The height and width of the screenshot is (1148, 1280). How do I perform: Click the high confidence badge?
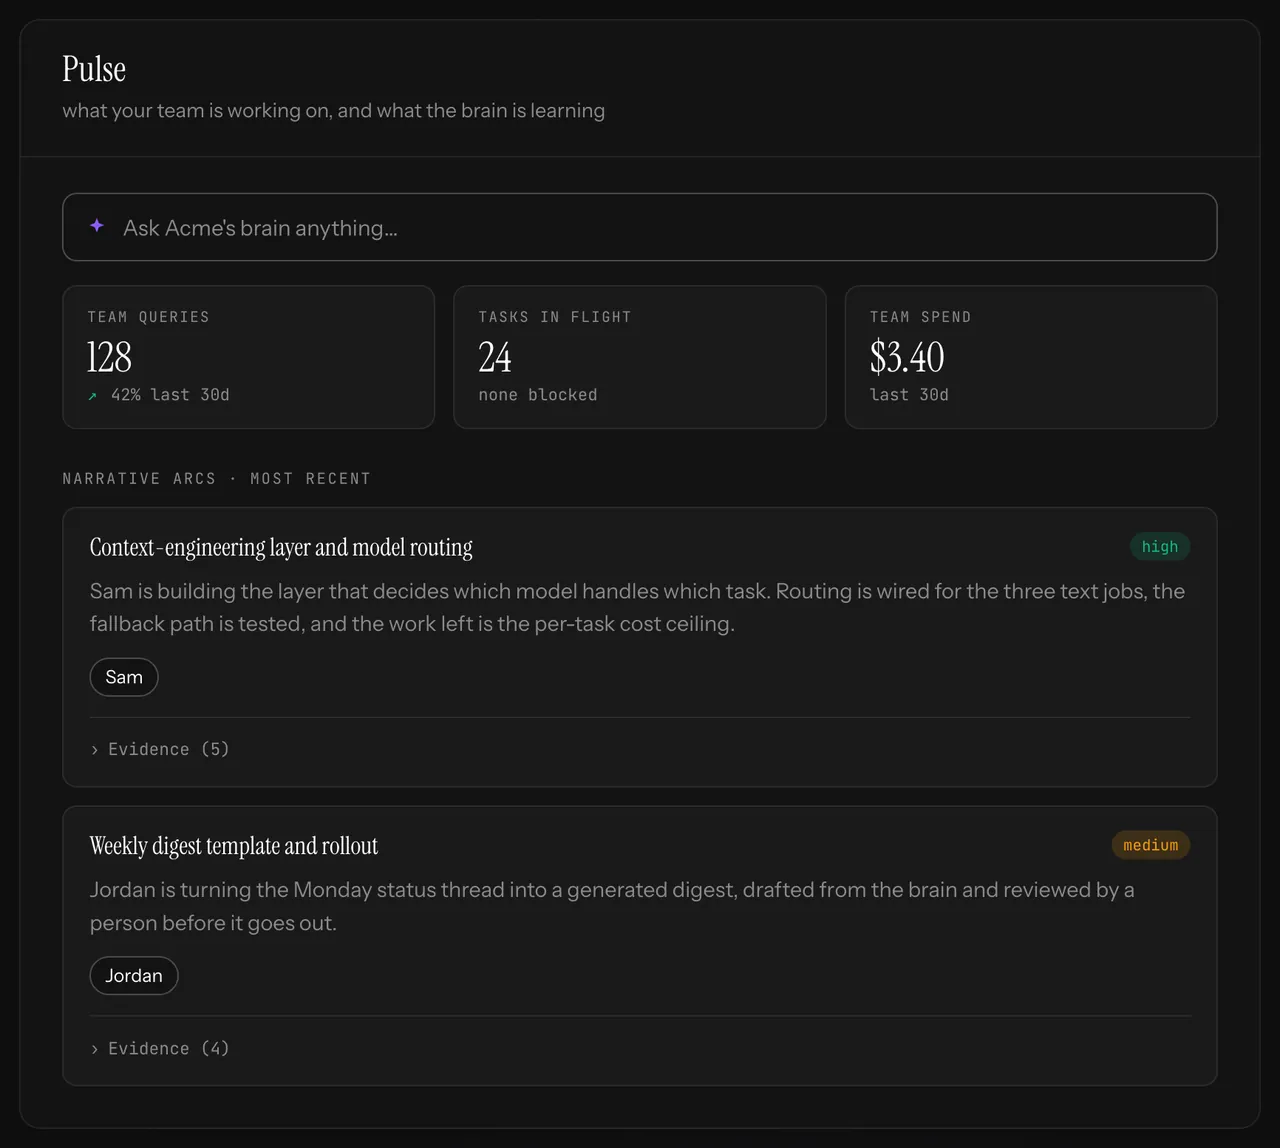click(x=1160, y=546)
